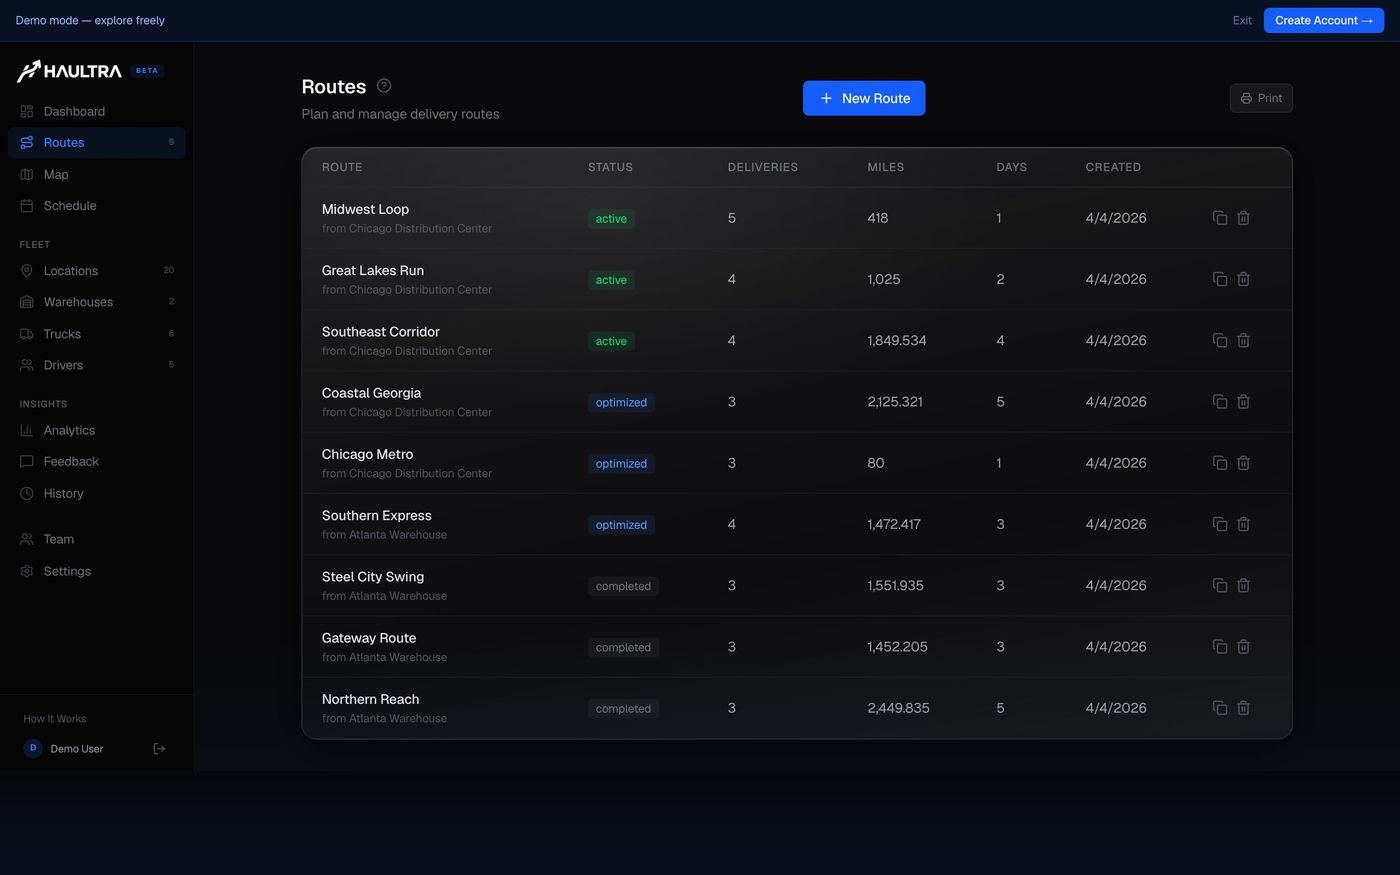Click the 2,449.835 miles value

[x=898, y=708]
